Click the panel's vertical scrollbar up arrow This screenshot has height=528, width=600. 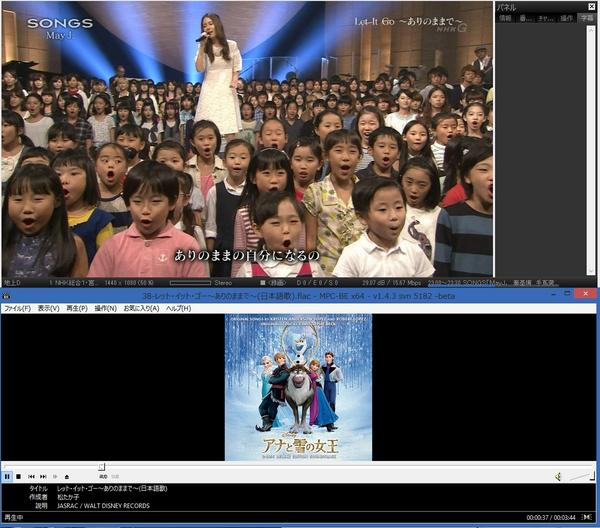click(592, 28)
